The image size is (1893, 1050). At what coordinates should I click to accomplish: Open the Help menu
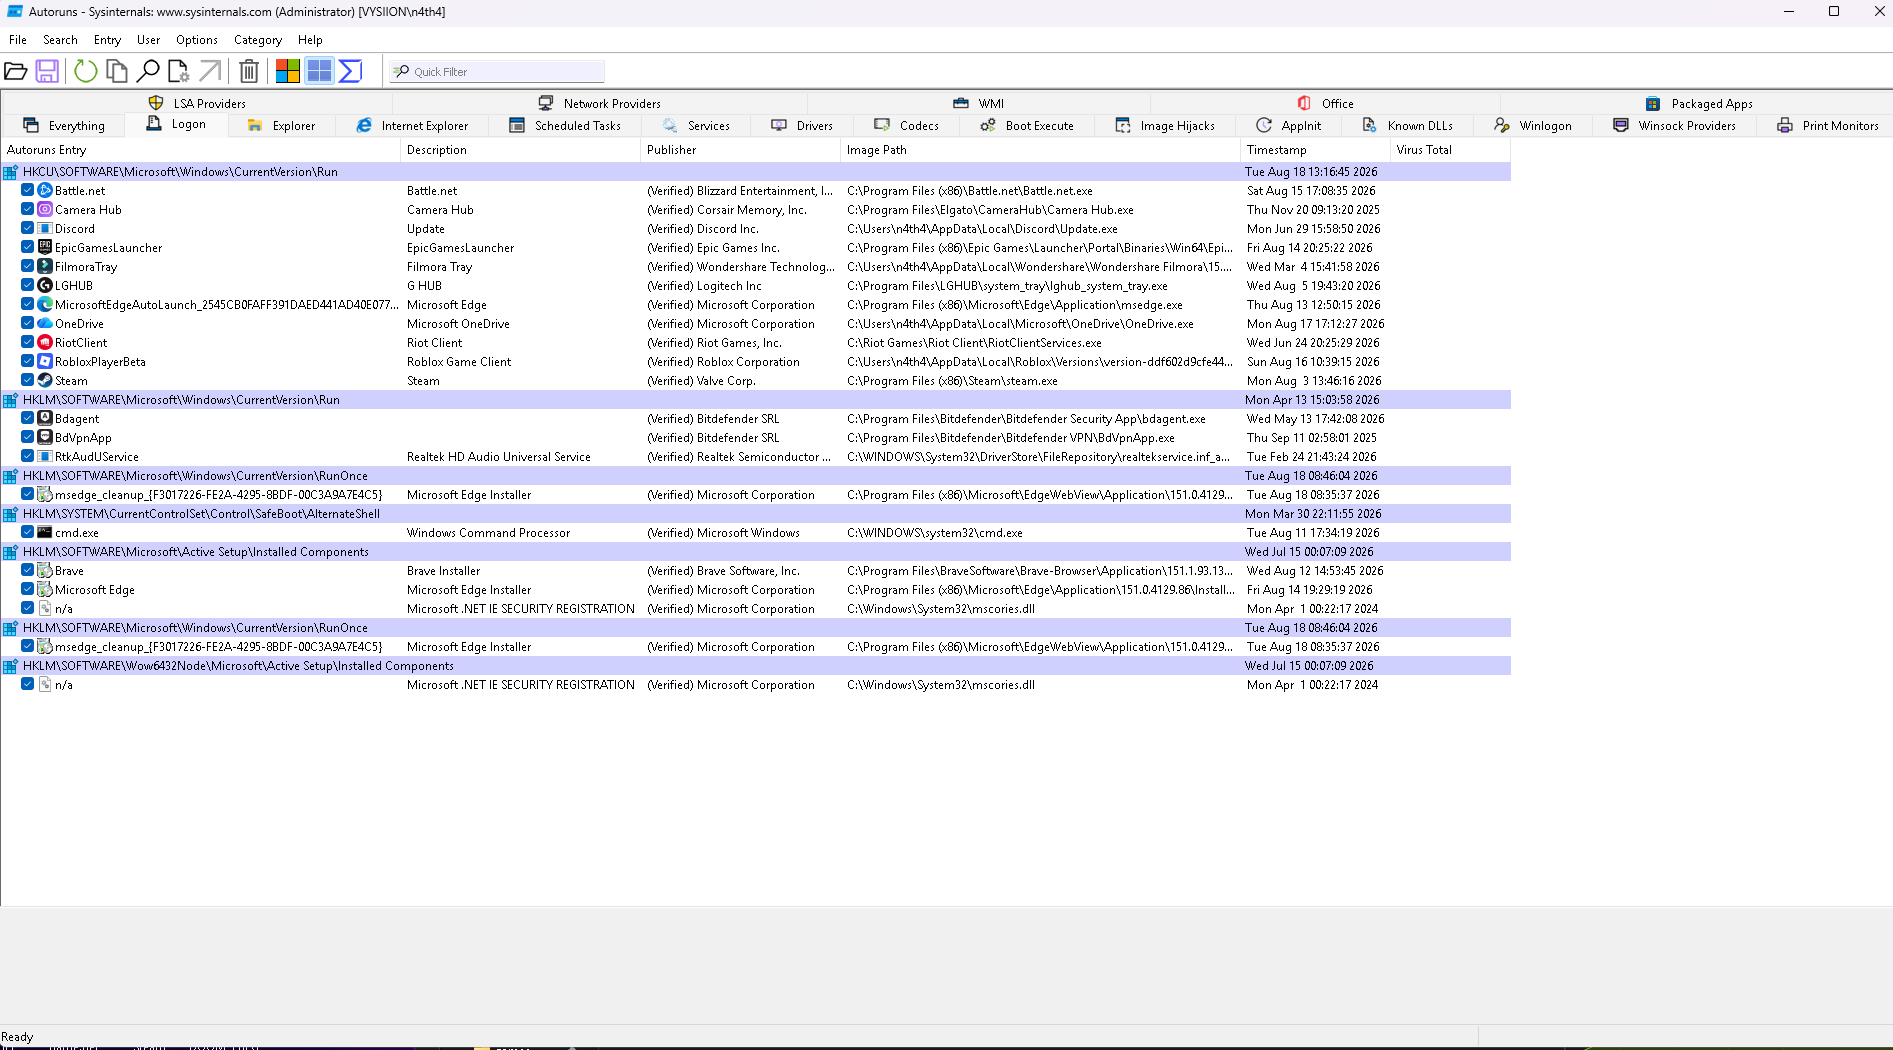point(310,40)
